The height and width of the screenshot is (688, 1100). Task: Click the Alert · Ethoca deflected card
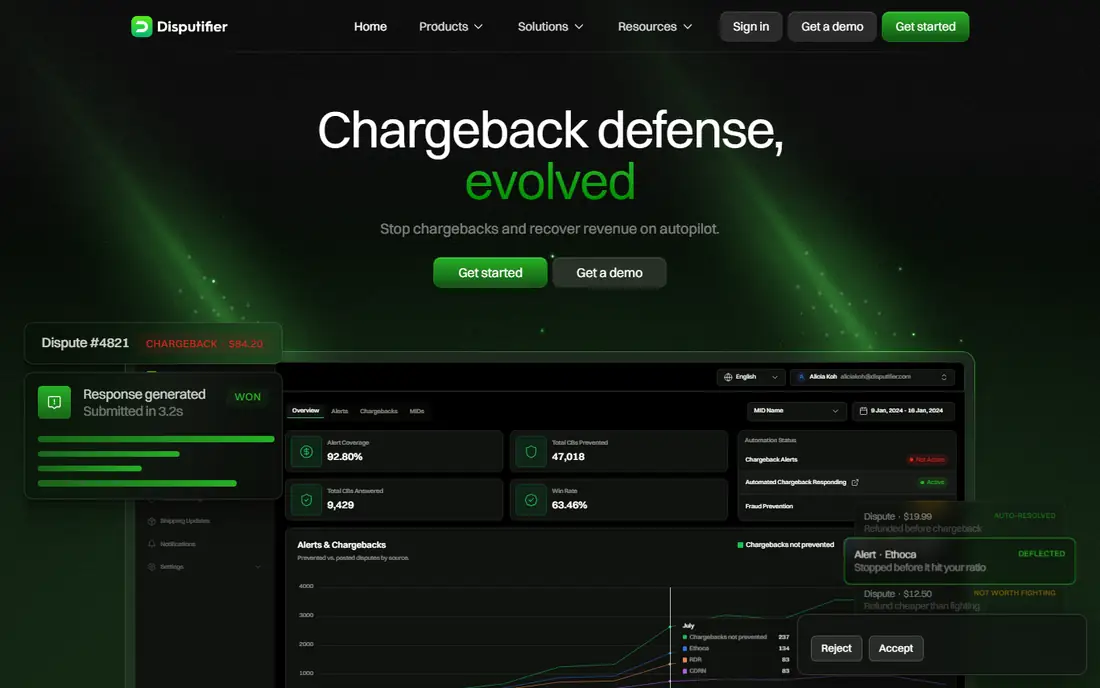959,561
